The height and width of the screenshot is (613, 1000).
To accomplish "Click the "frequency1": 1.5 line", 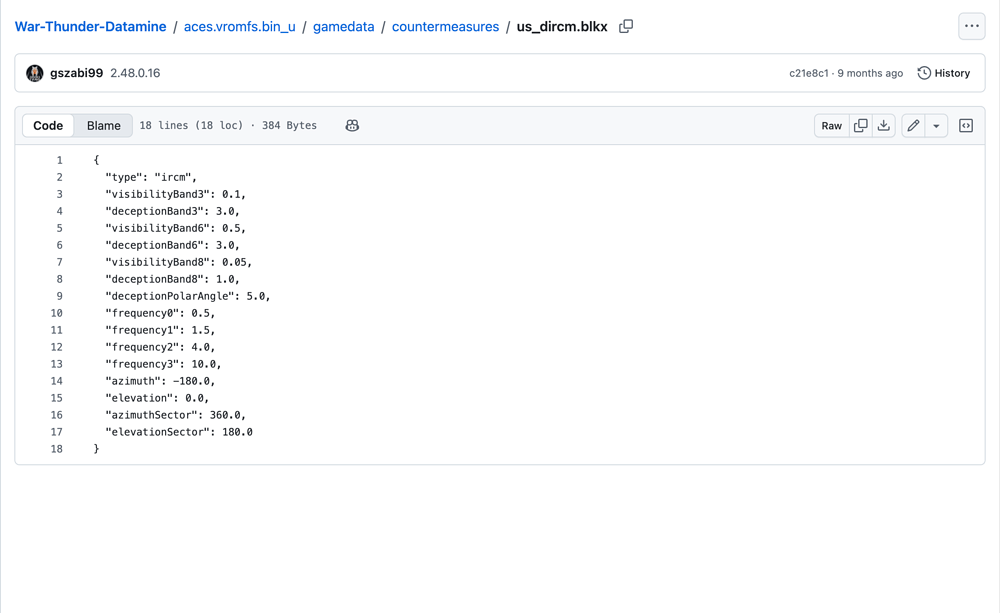I will coord(160,330).
